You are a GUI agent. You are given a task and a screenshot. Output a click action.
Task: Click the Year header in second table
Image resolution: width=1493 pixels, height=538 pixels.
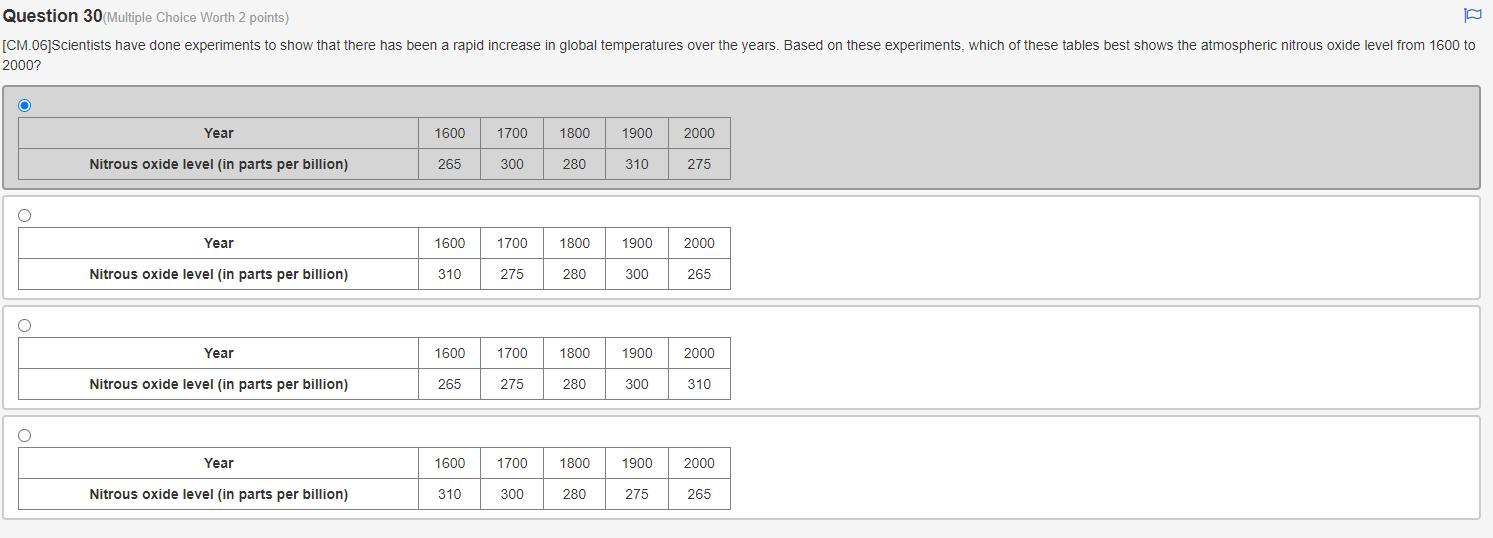(219, 243)
